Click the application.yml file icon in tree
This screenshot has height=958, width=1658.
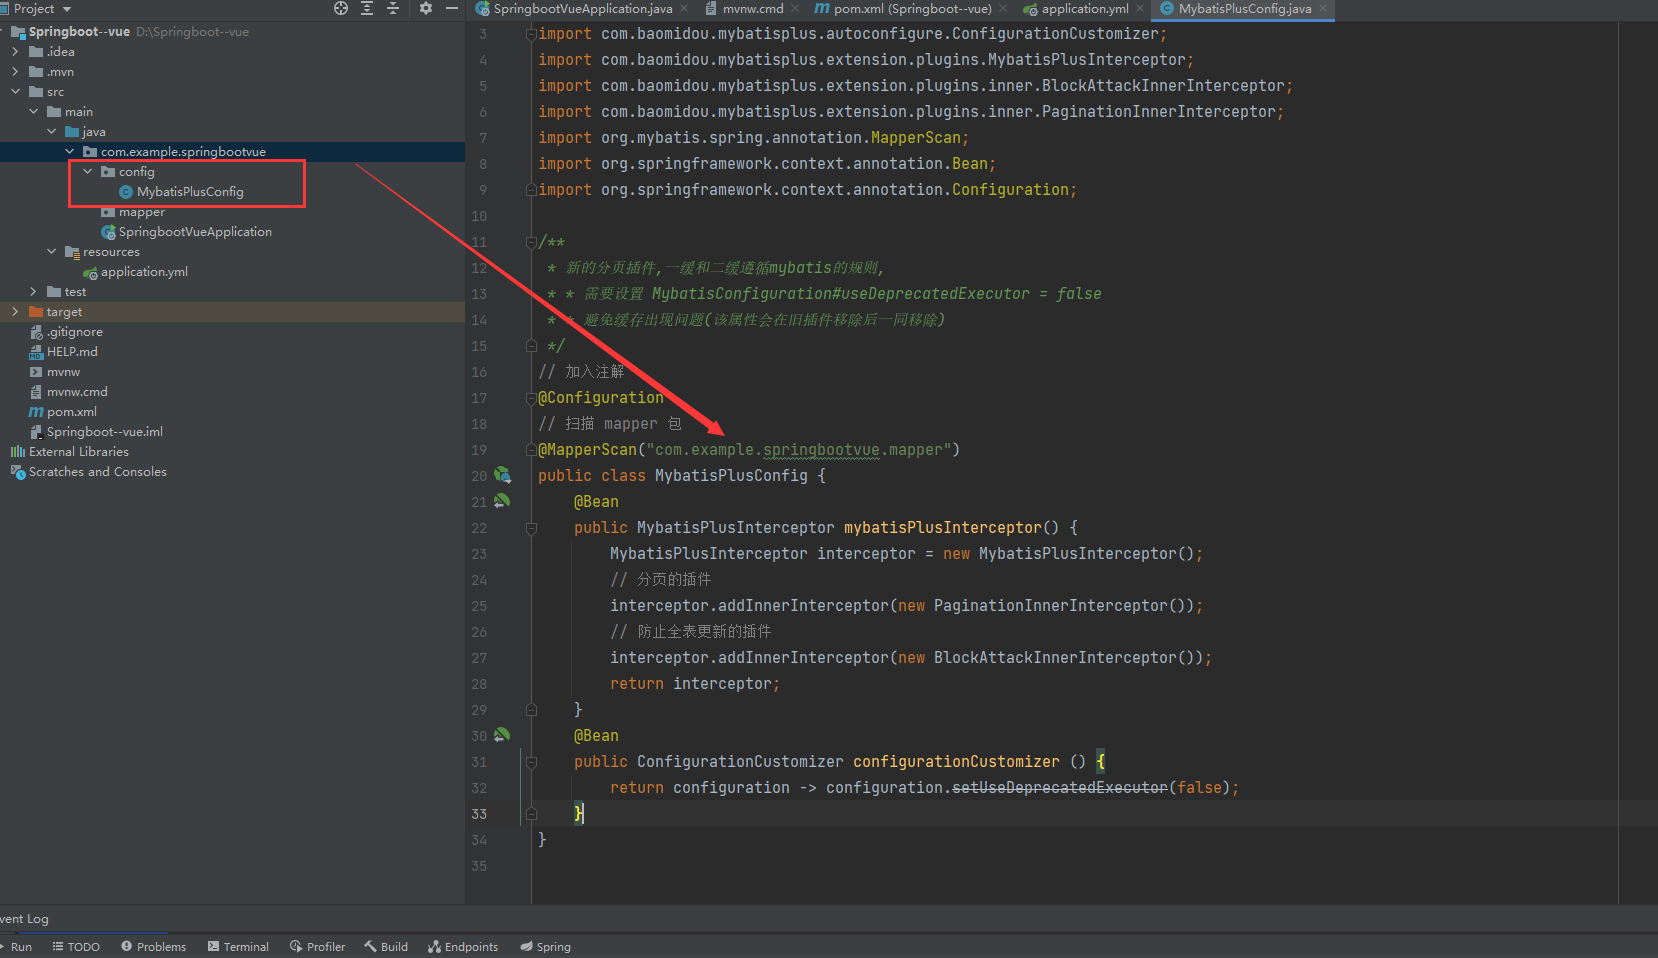[x=90, y=272]
